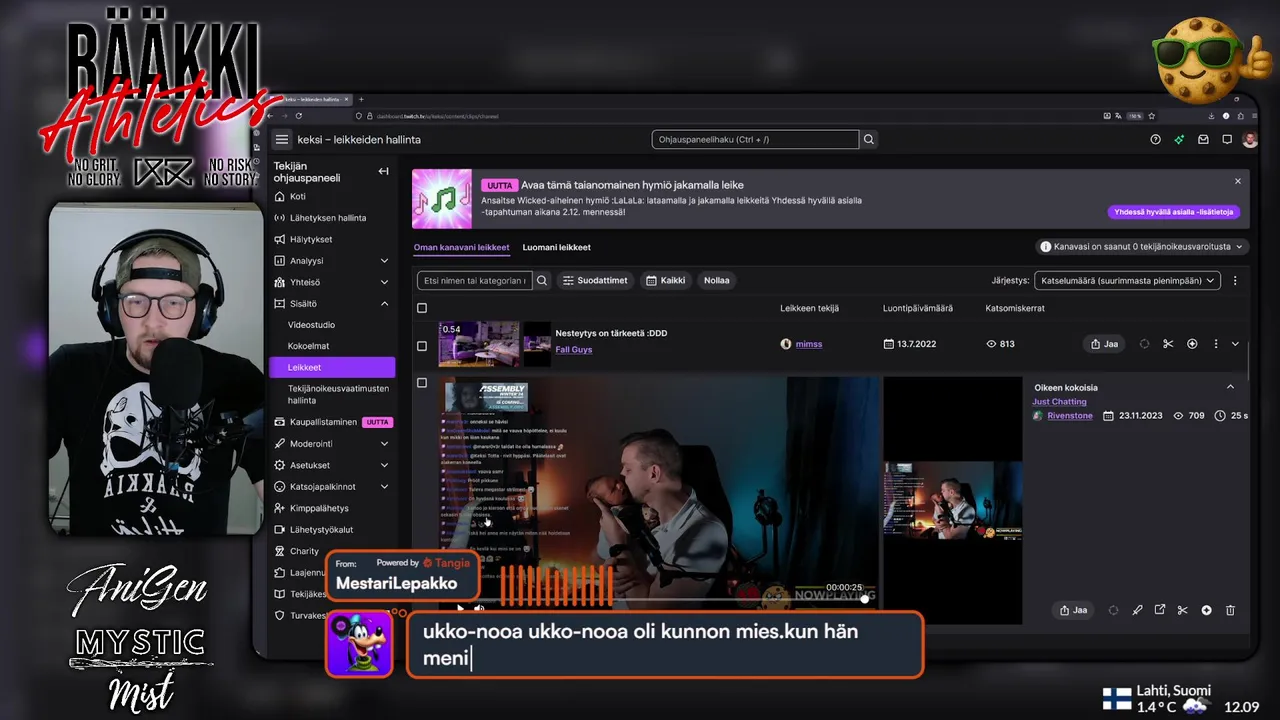Open the Suodattimet filters button
This screenshot has height=720, width=1280.
(x=595, y=281)
